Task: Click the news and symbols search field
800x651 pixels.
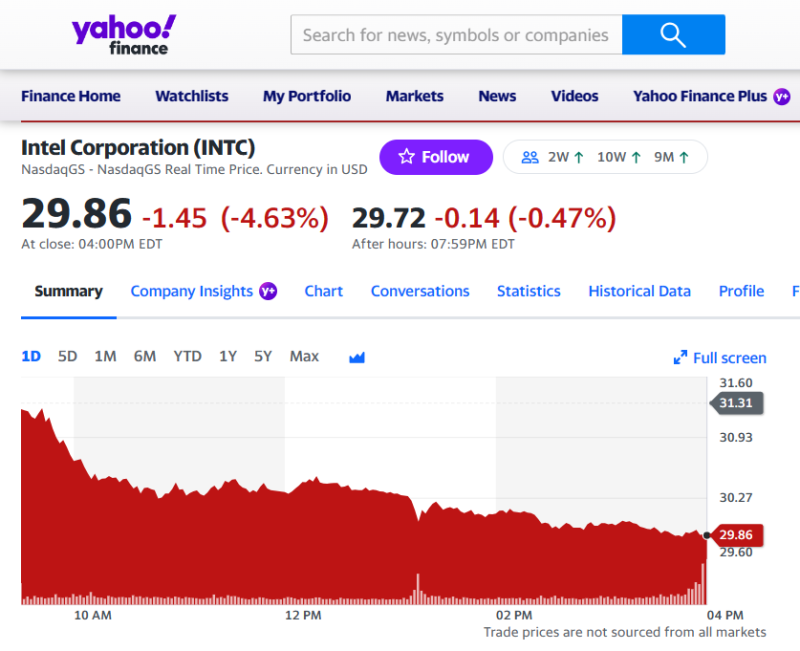Action: (456, 35)
